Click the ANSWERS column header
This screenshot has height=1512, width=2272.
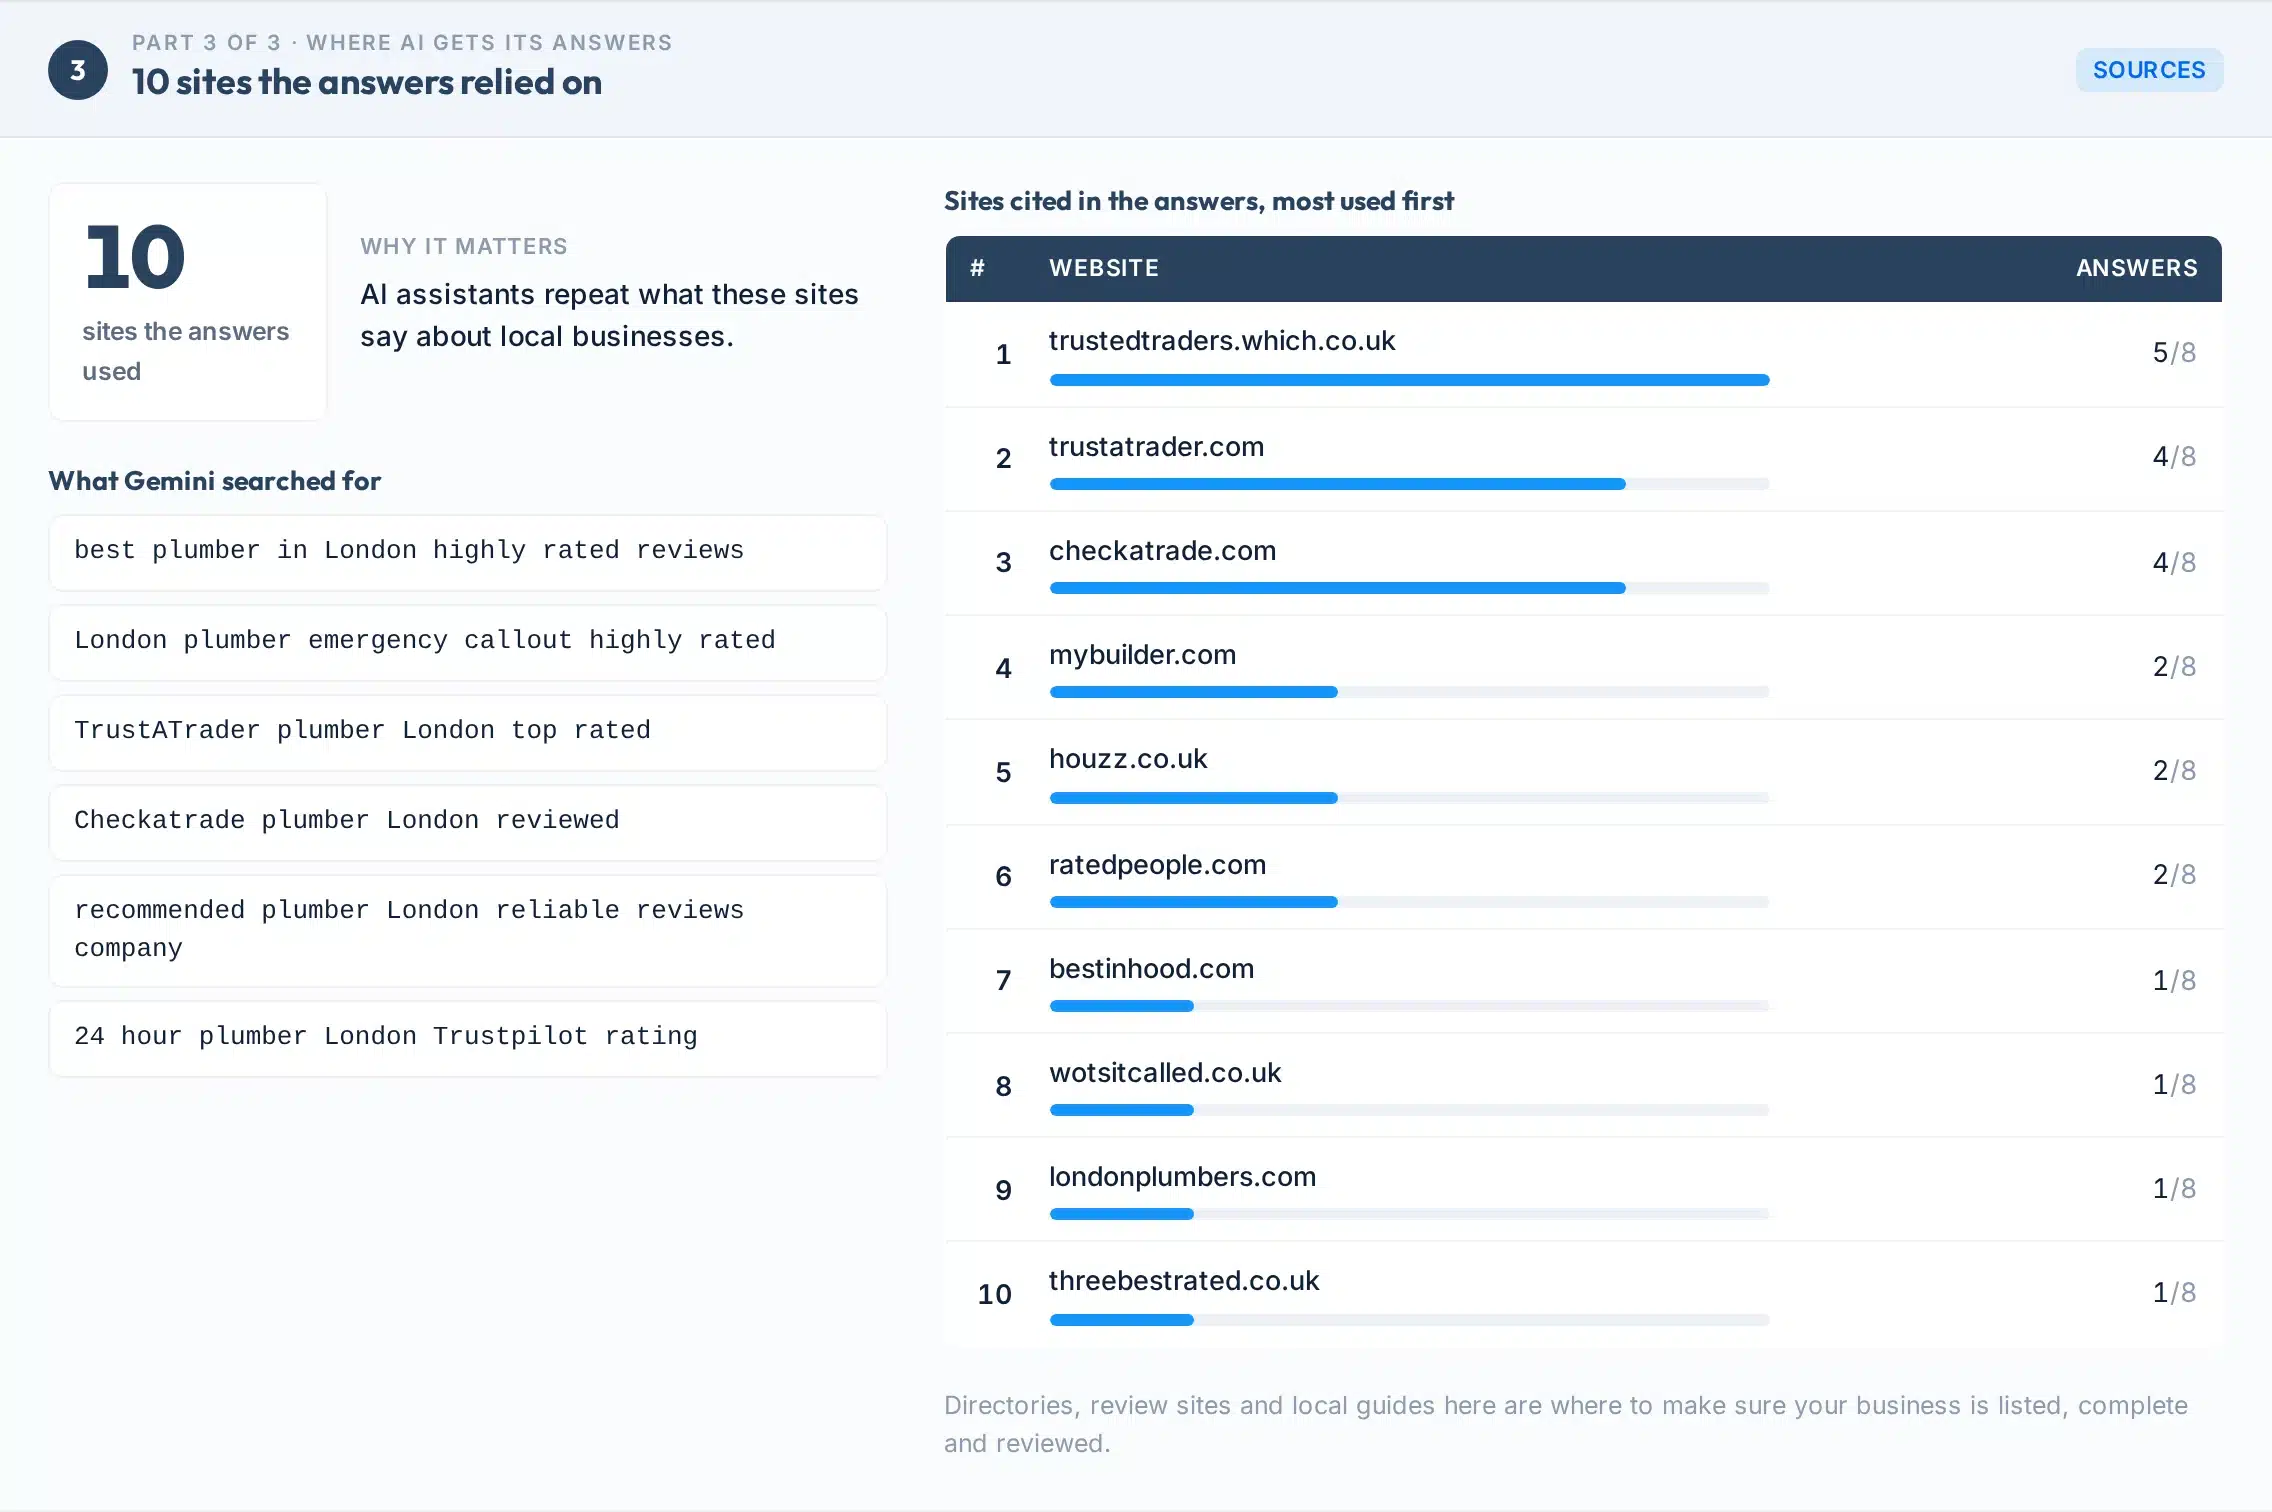[2137, 268]
